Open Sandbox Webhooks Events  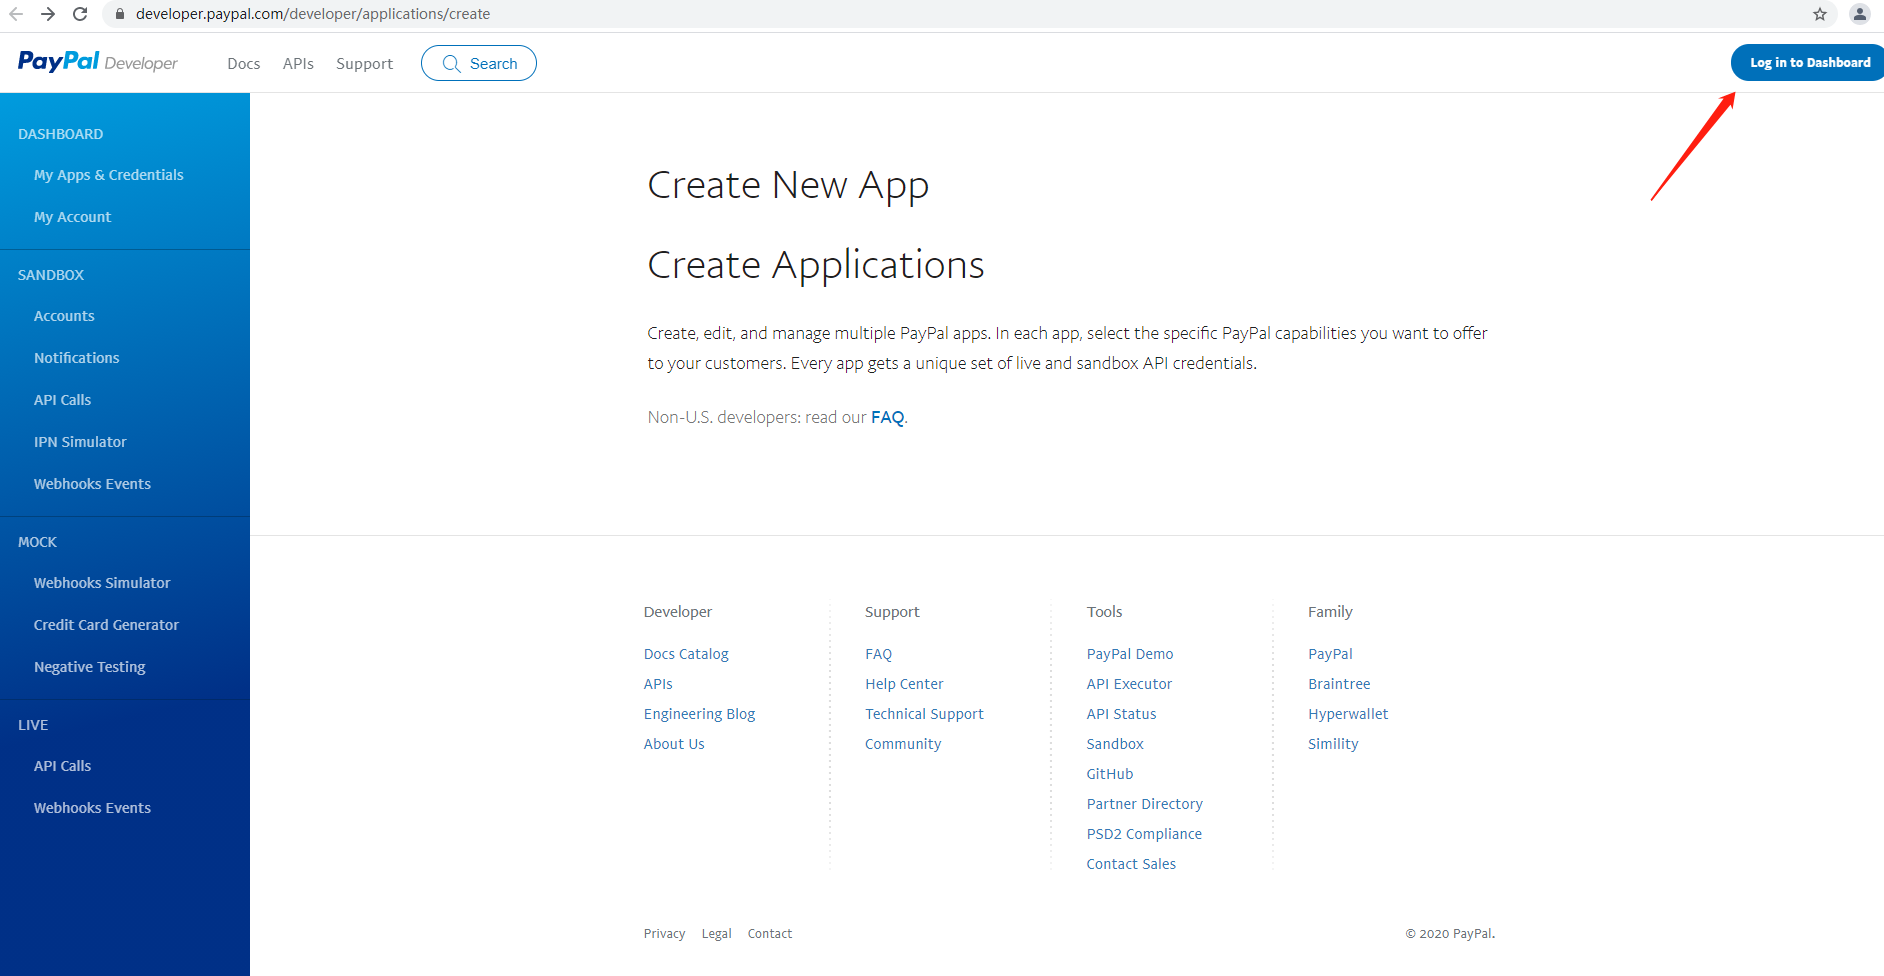click(x=93, y=484)
